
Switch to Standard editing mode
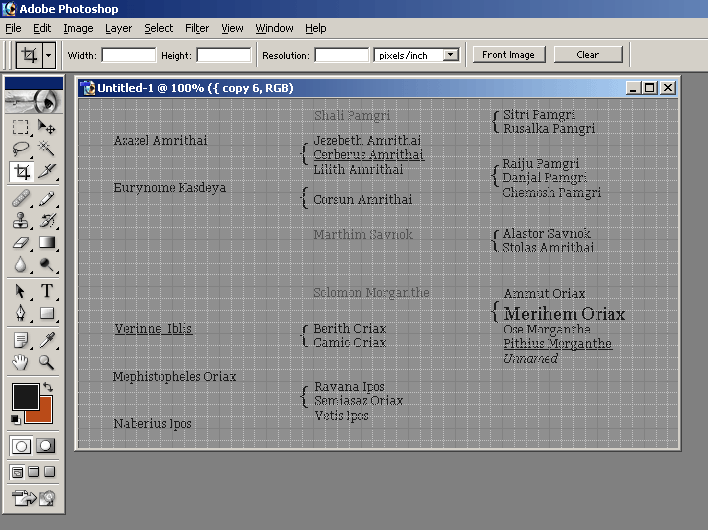tap(21, 446)
